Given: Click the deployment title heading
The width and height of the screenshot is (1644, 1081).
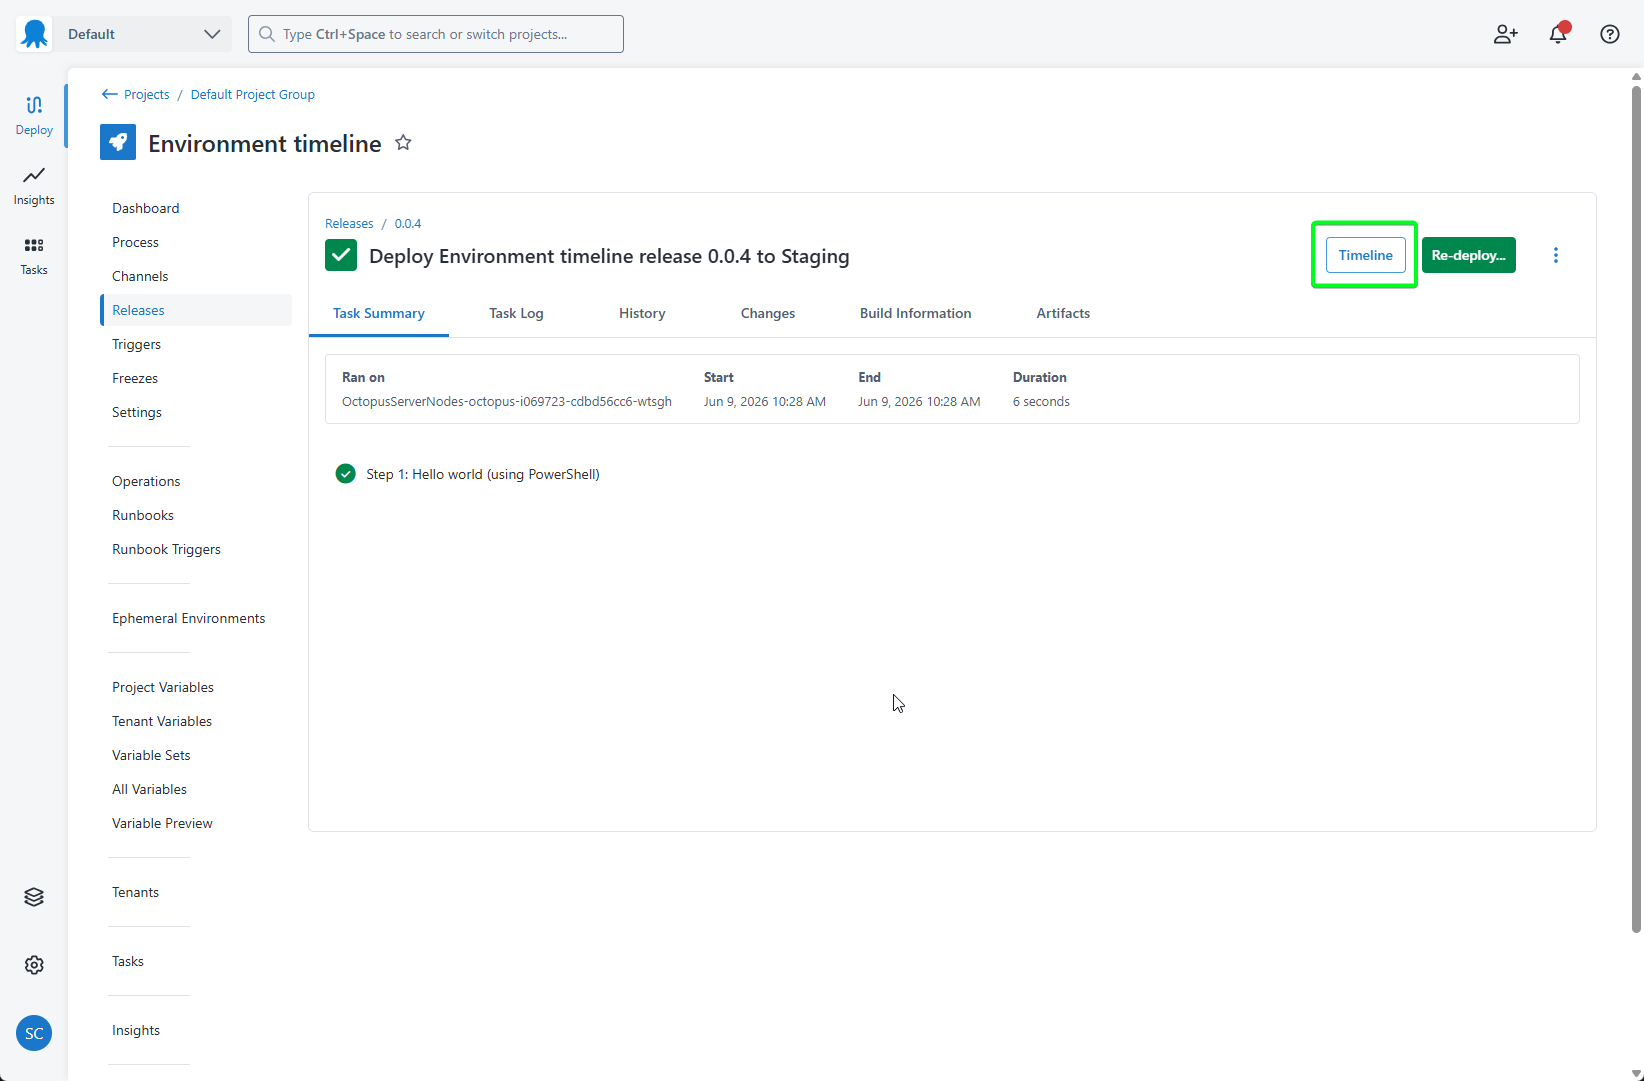Looking at the screenshot, I should (609, 256).
